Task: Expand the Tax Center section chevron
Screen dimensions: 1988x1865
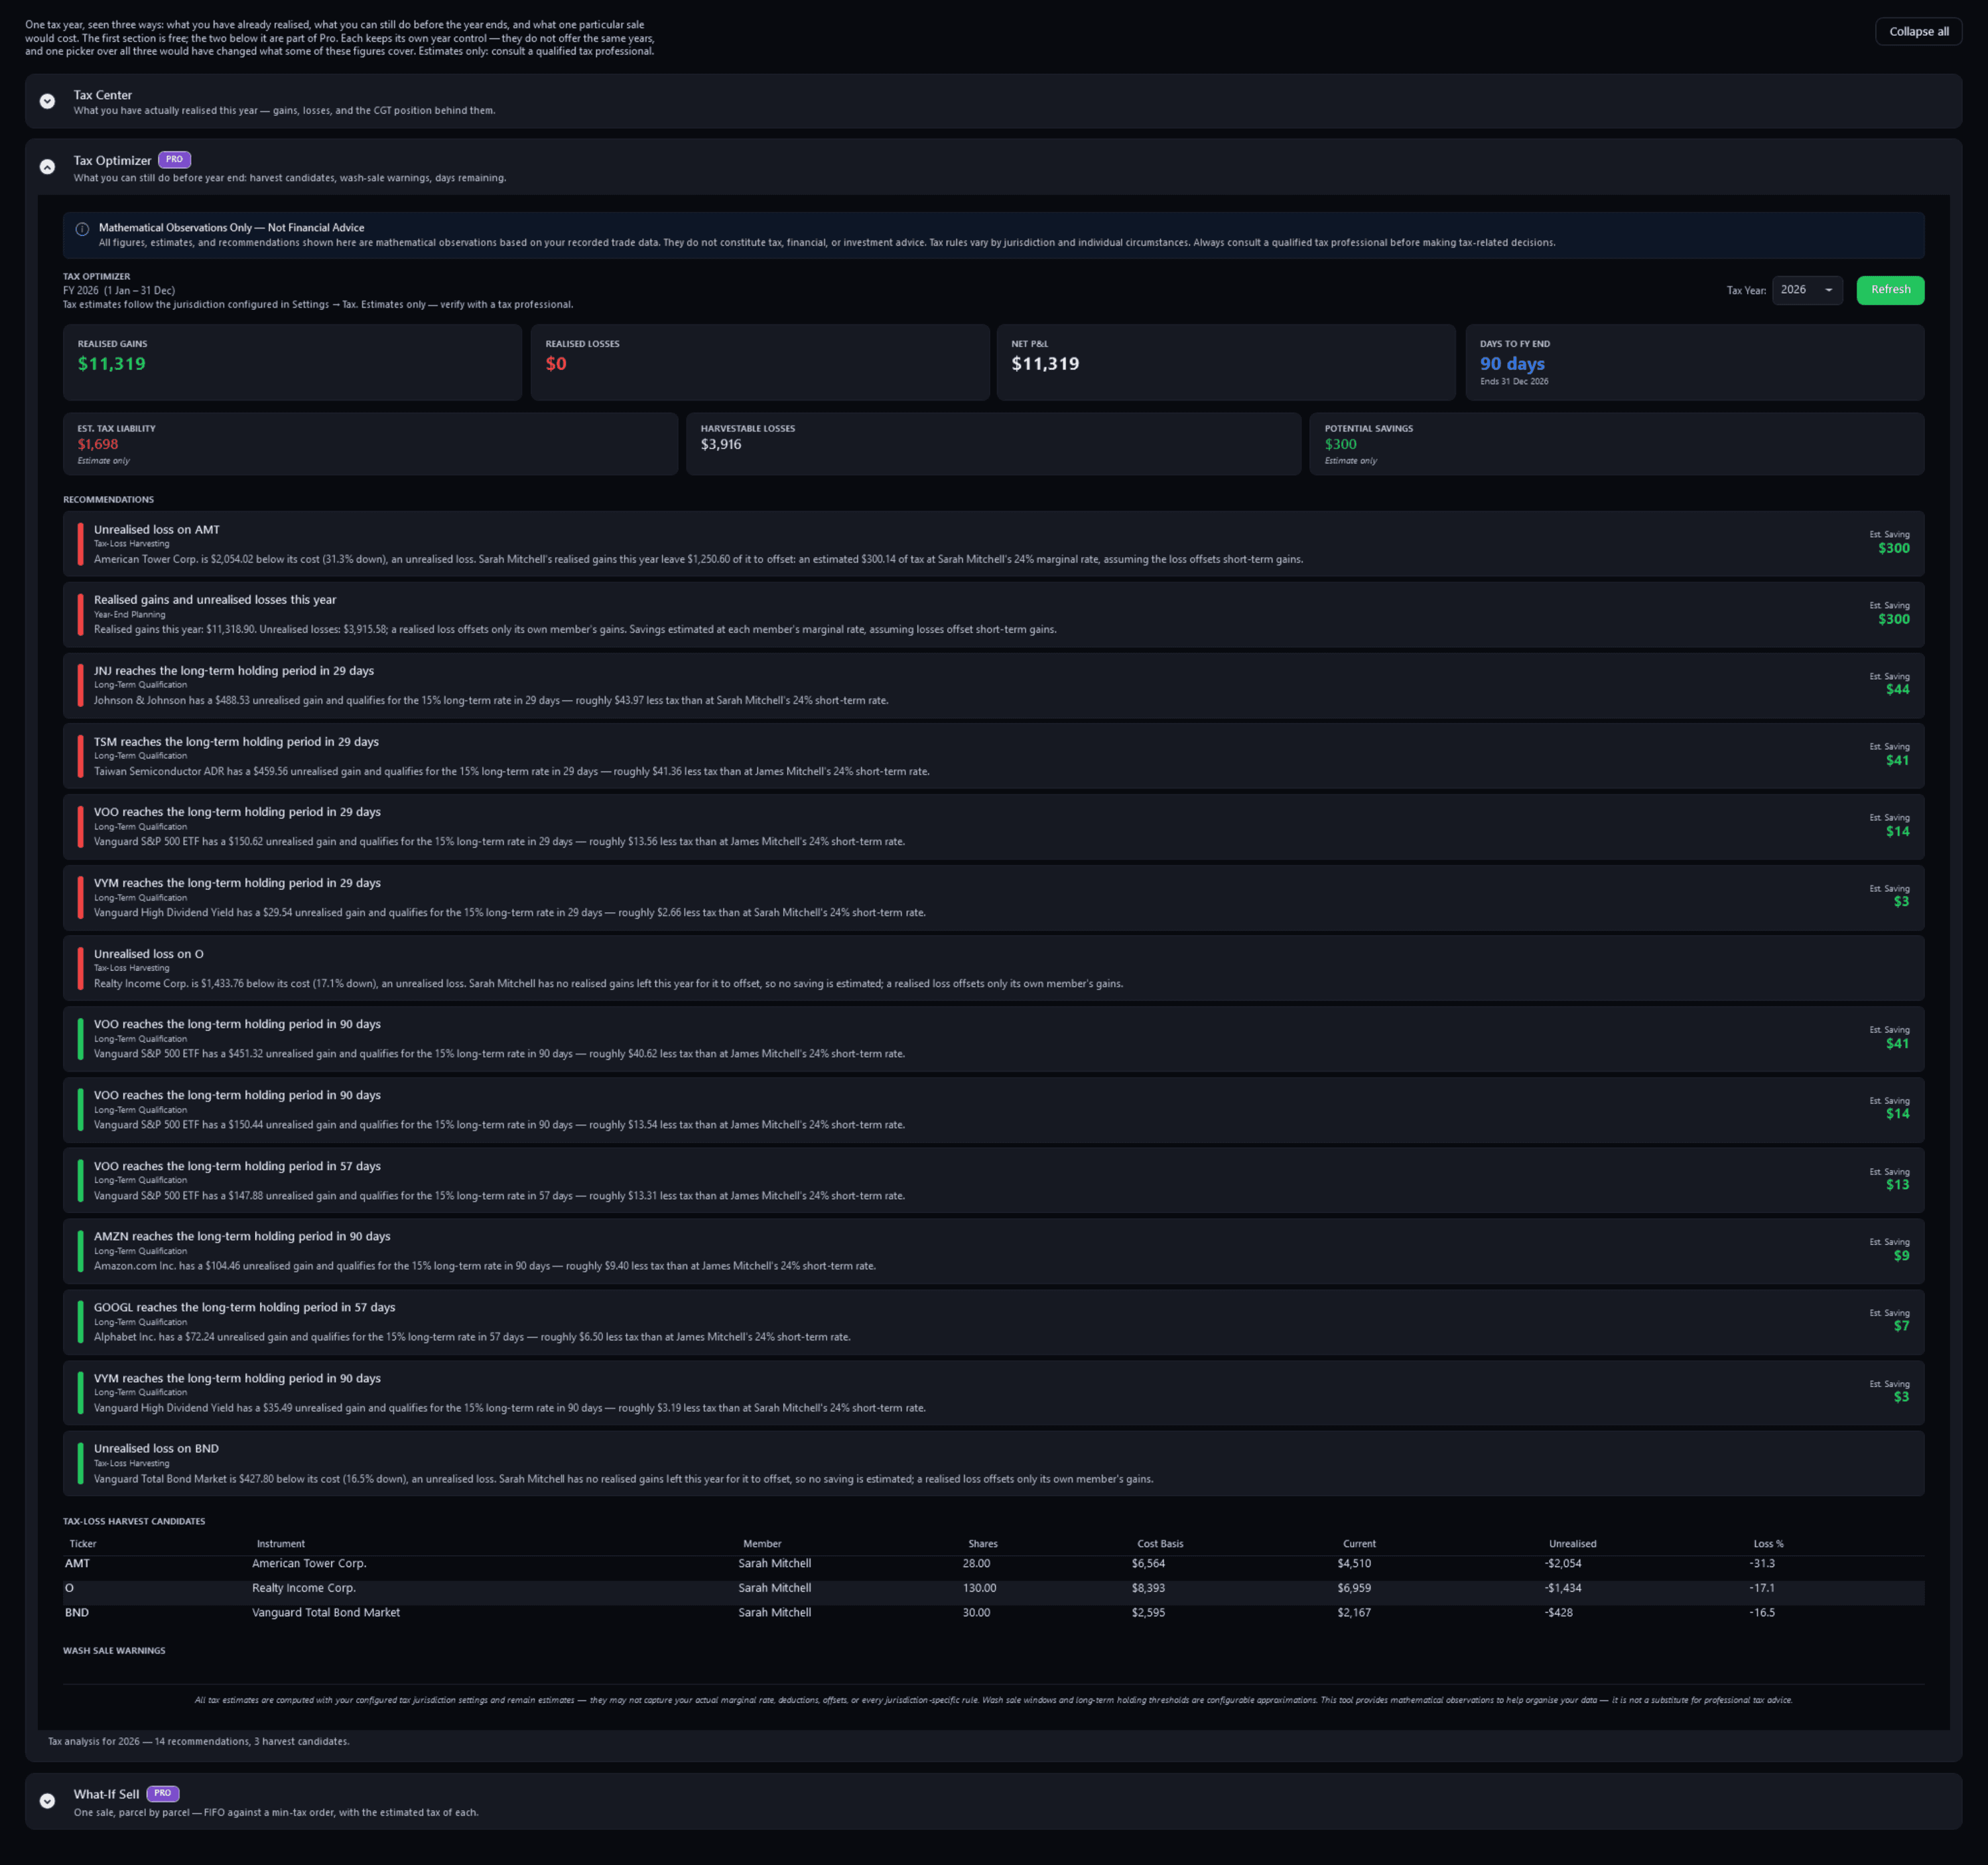Action: (47, 101)
